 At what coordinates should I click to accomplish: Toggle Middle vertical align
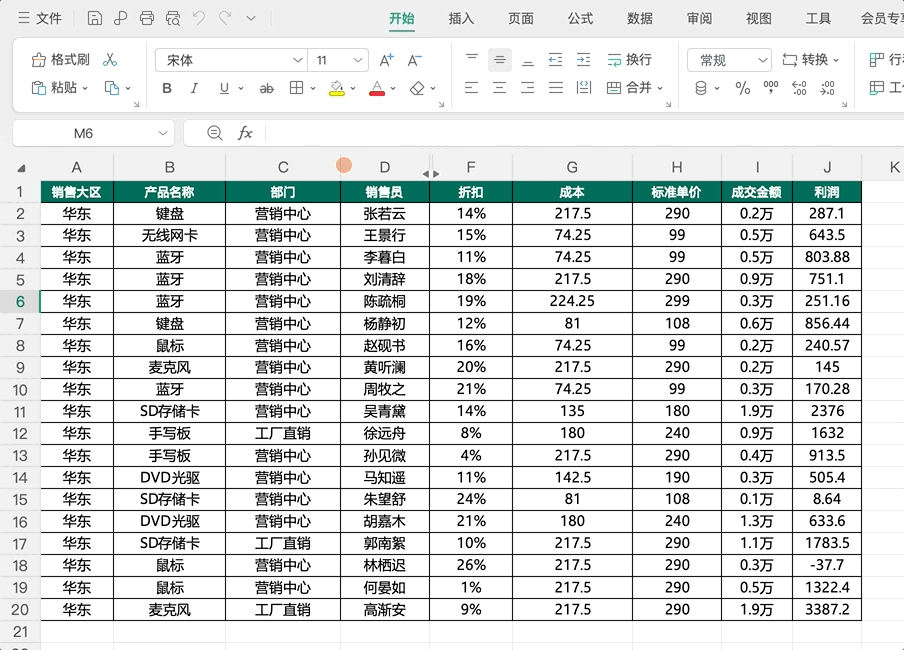[500, 59]
